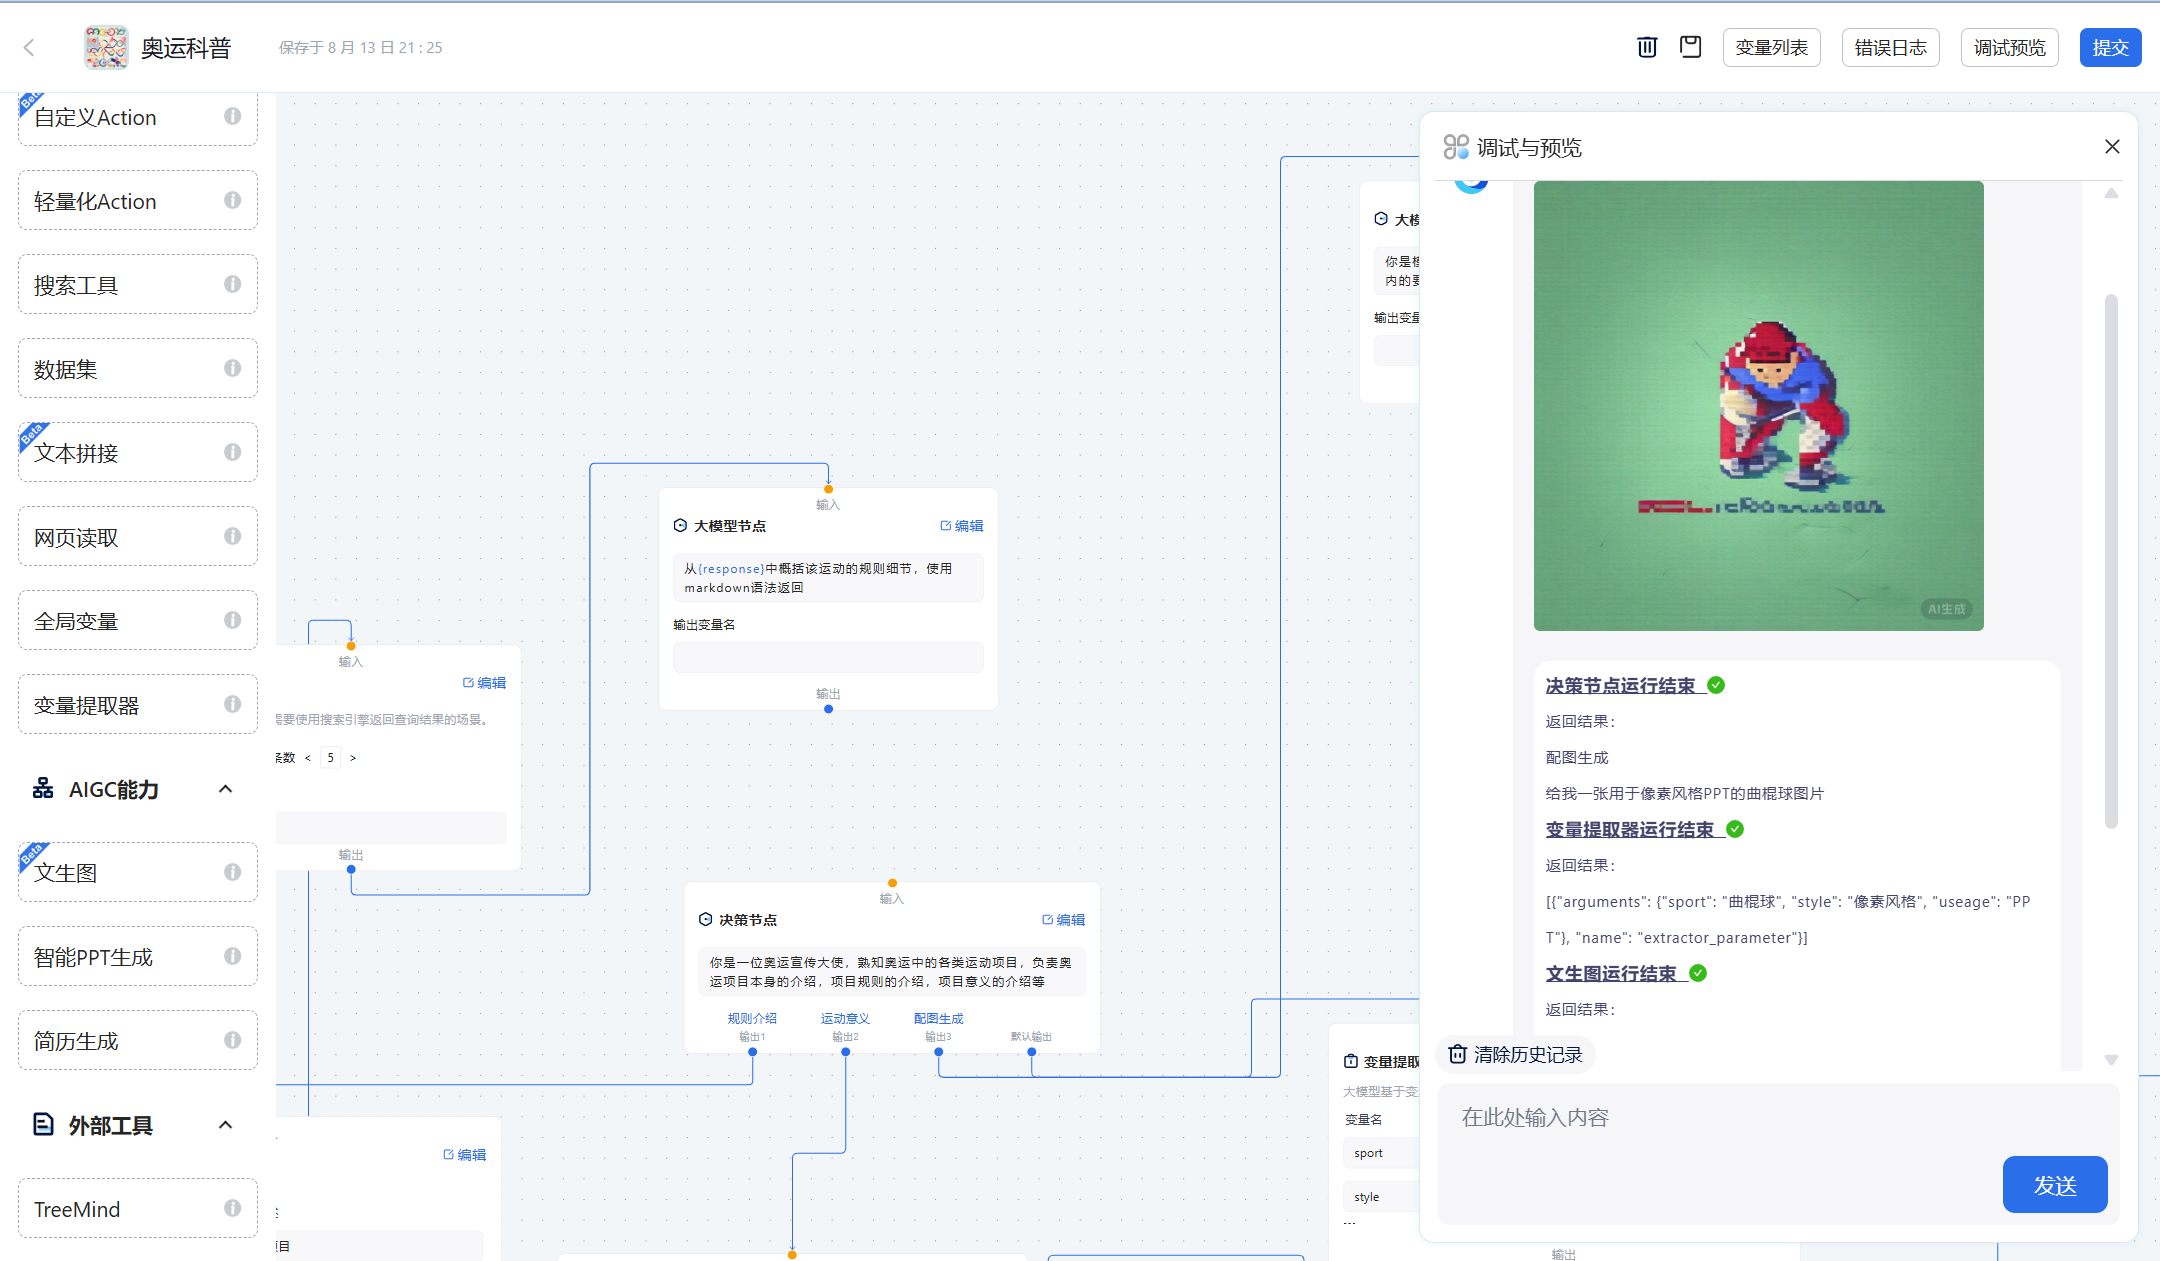Screen dimensions: 2160x1261
Task: Click 编辑 on the 决策节点 card
Action: (1064, 920)
